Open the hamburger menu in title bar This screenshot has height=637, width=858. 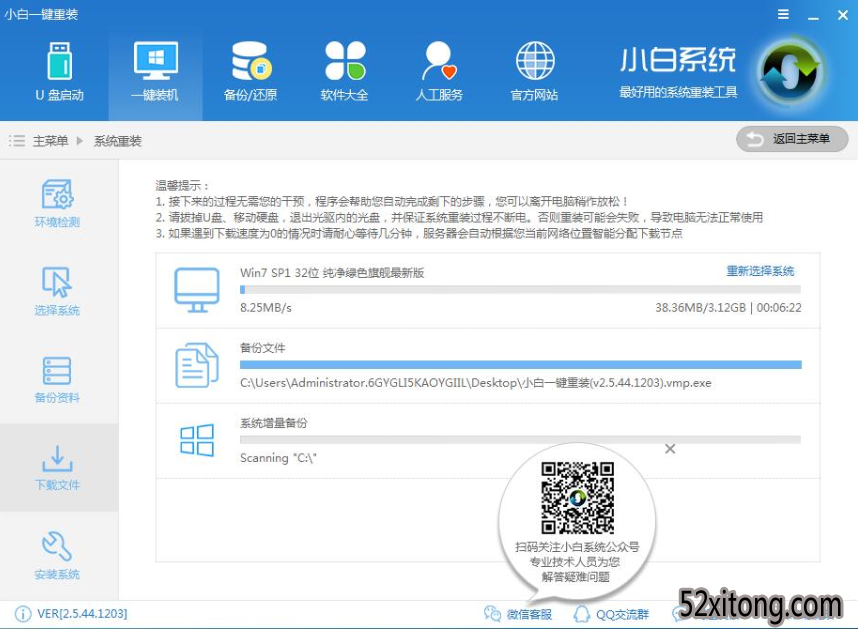(x=784, y=15)
